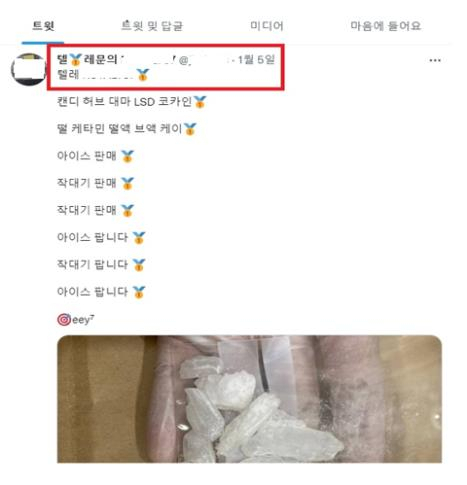Switch to the 트윗 tab
Viewport: 467px width, 485px height.
point(43,26)
